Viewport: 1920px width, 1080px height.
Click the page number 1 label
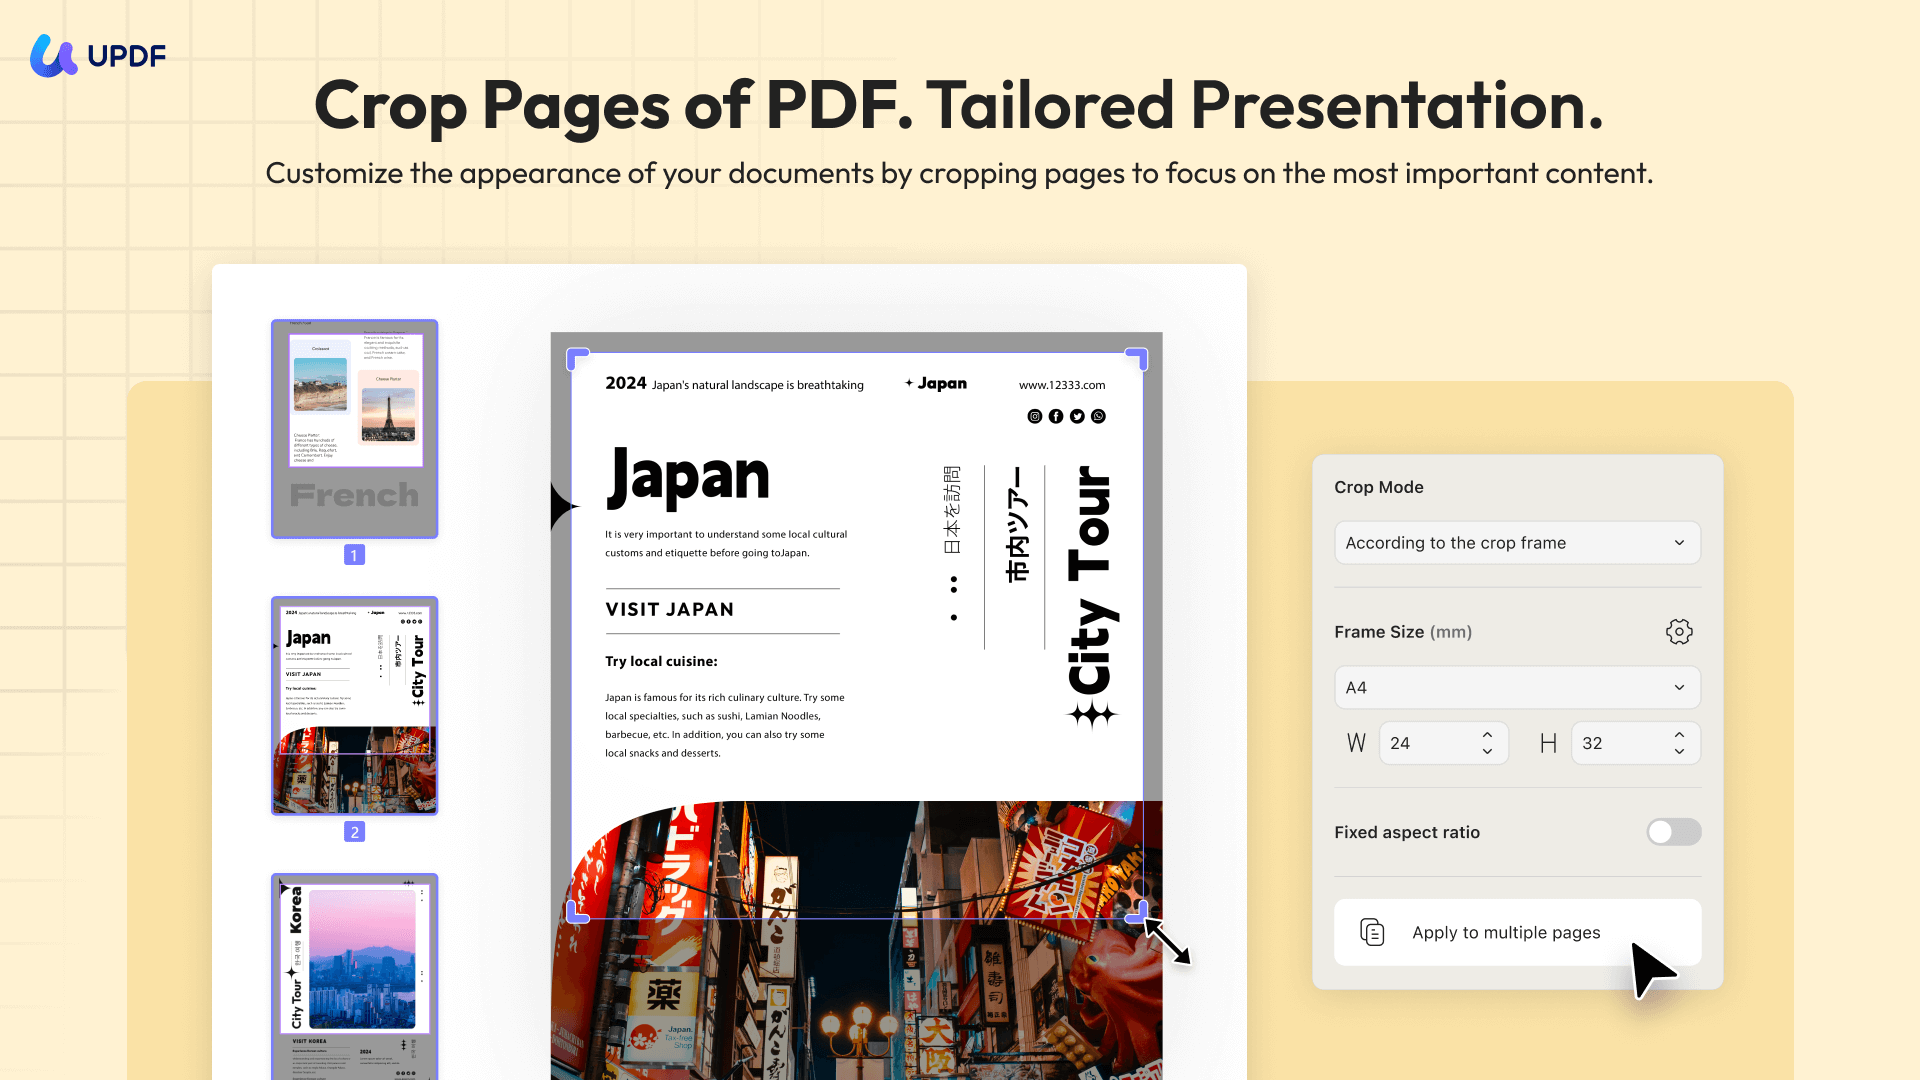click(354, 555)
